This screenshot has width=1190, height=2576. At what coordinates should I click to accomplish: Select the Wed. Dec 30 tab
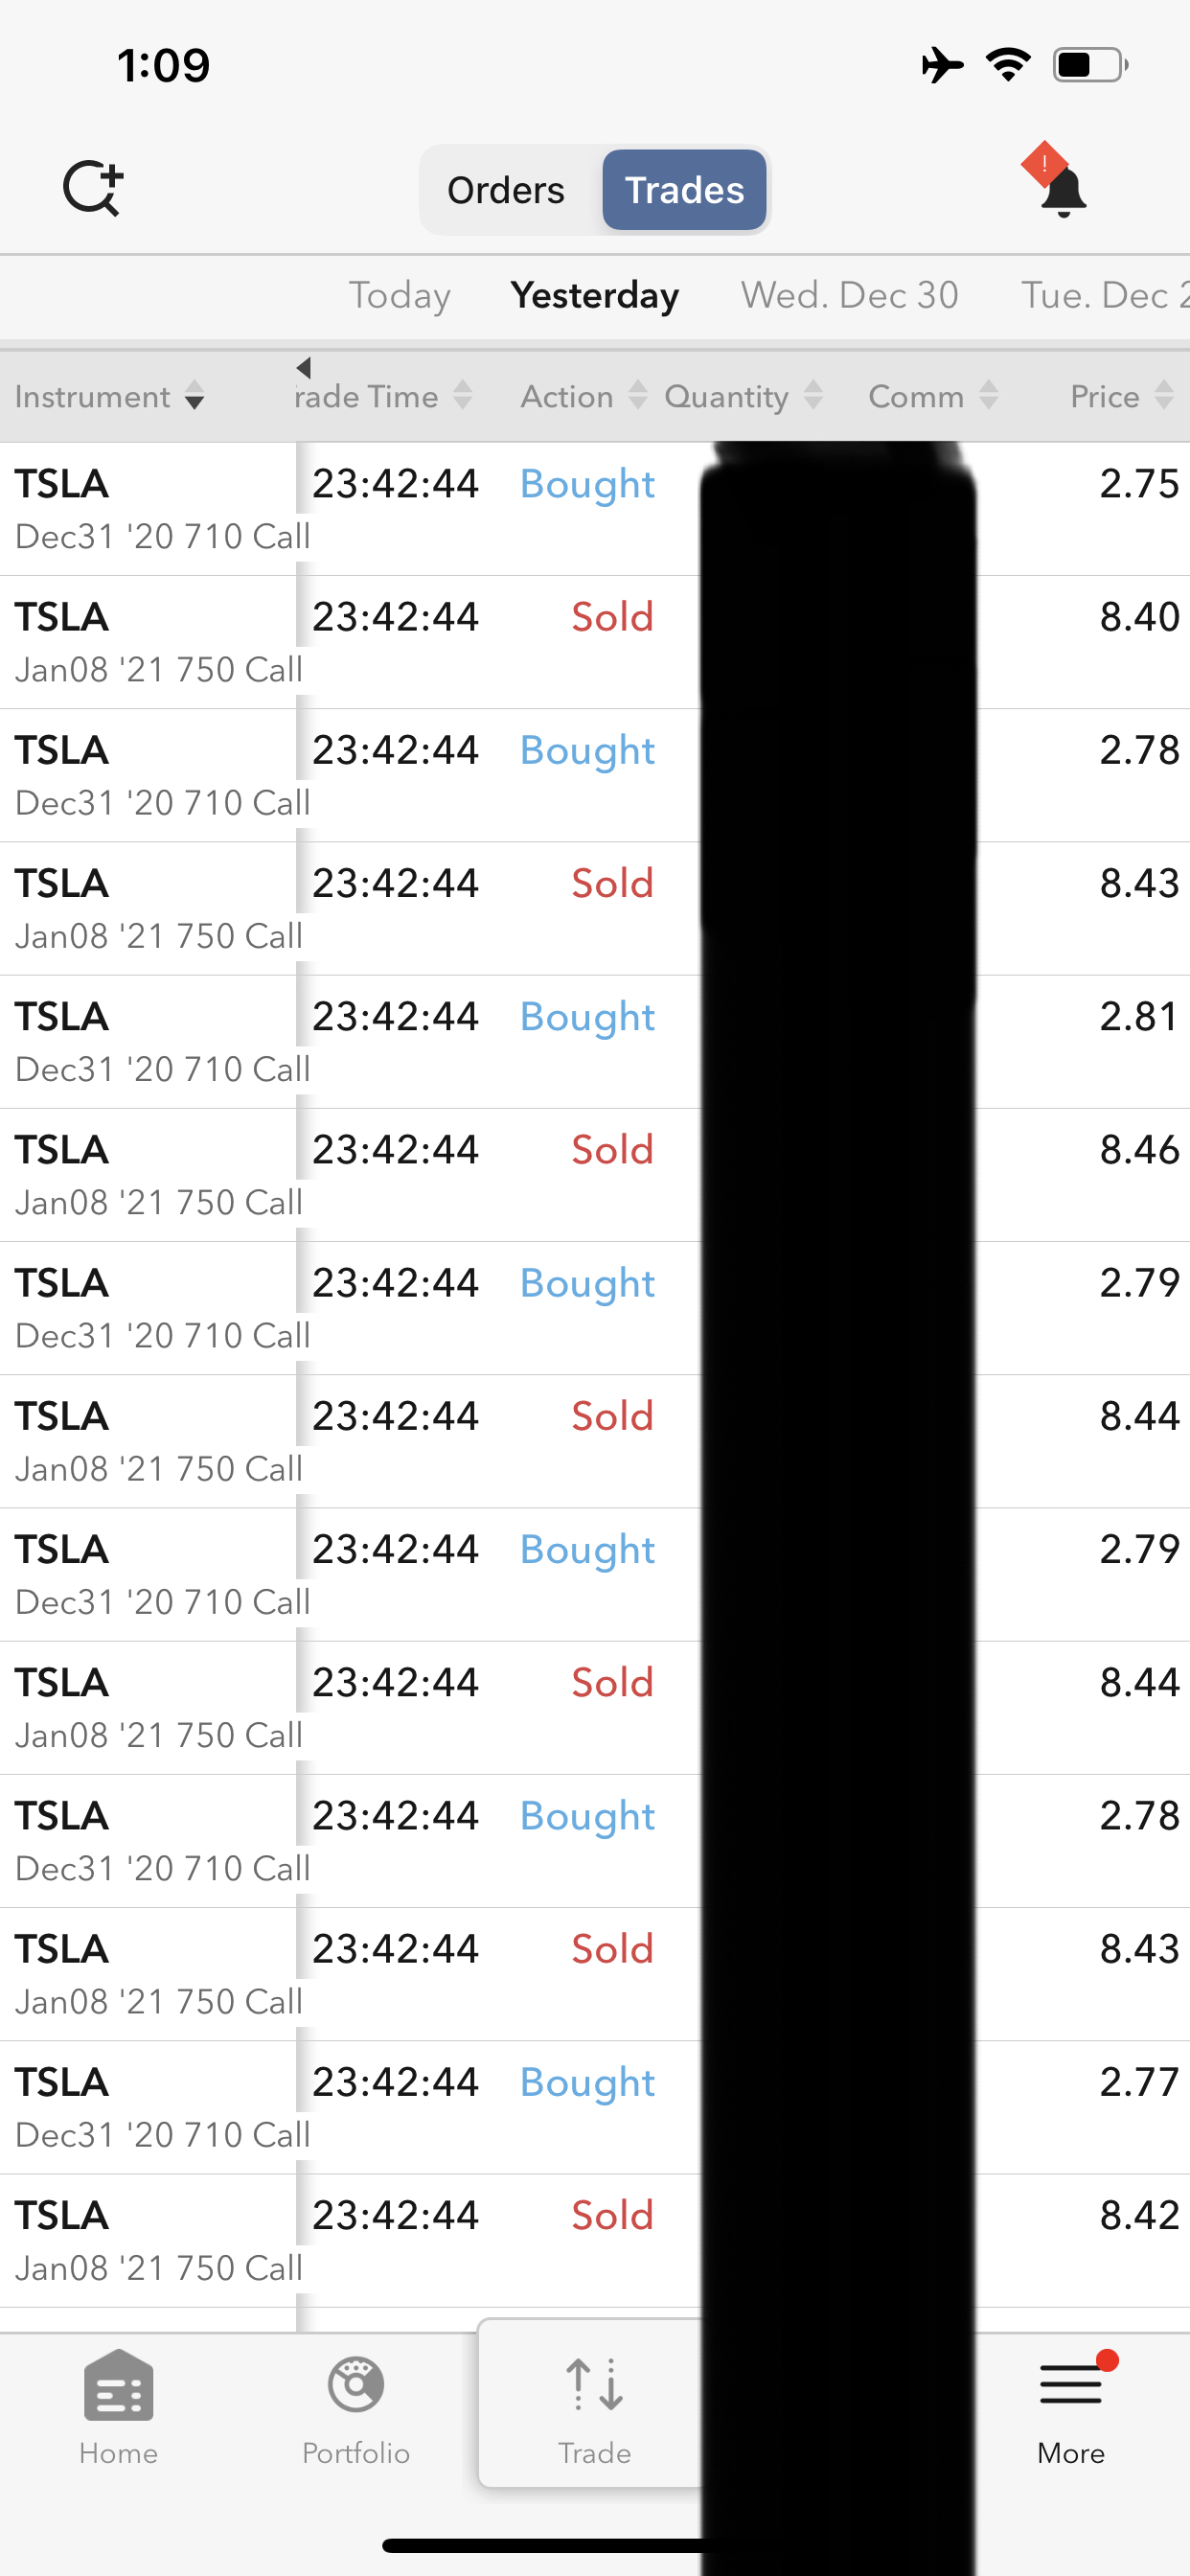click(x=849, y=296)
